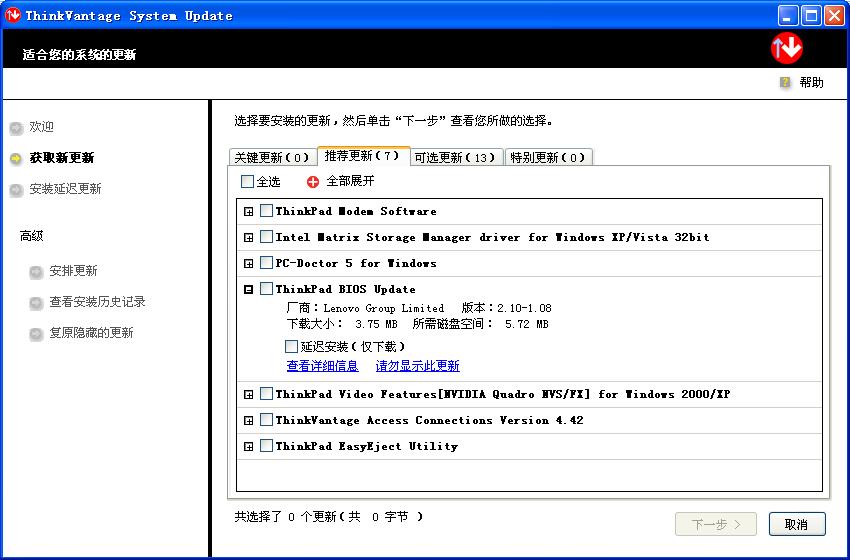Minimize the System Update window
Screen dimensions: 850x560
point(788,15)
